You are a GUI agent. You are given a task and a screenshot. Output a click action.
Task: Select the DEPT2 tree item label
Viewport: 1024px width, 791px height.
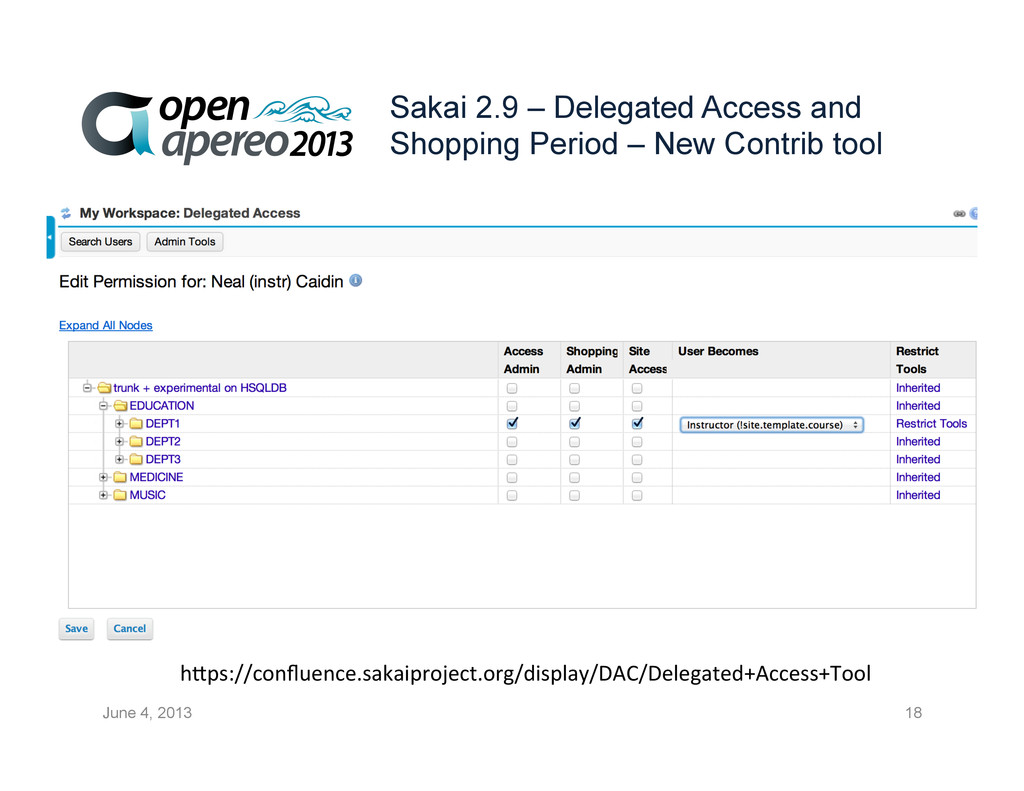pyautogui.click(x=163, y=442)
